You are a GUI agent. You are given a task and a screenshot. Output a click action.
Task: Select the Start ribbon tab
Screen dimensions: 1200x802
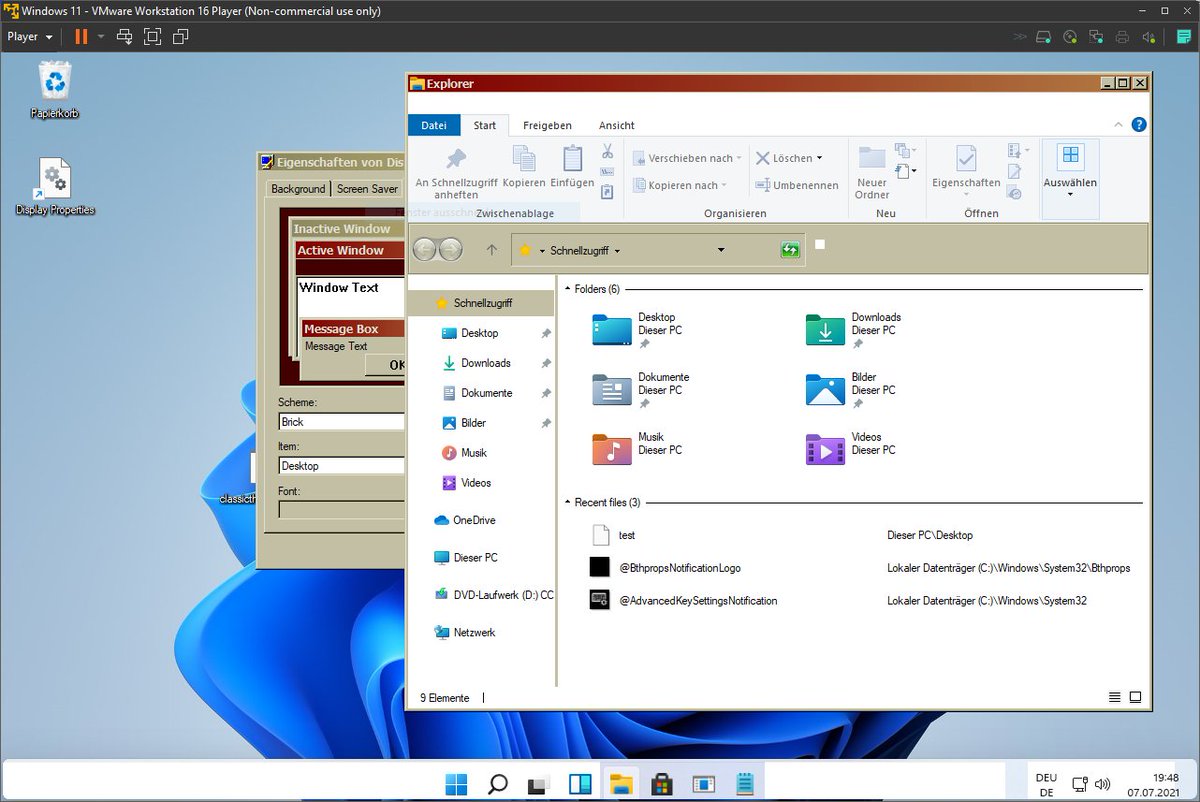tap(485, 125)
